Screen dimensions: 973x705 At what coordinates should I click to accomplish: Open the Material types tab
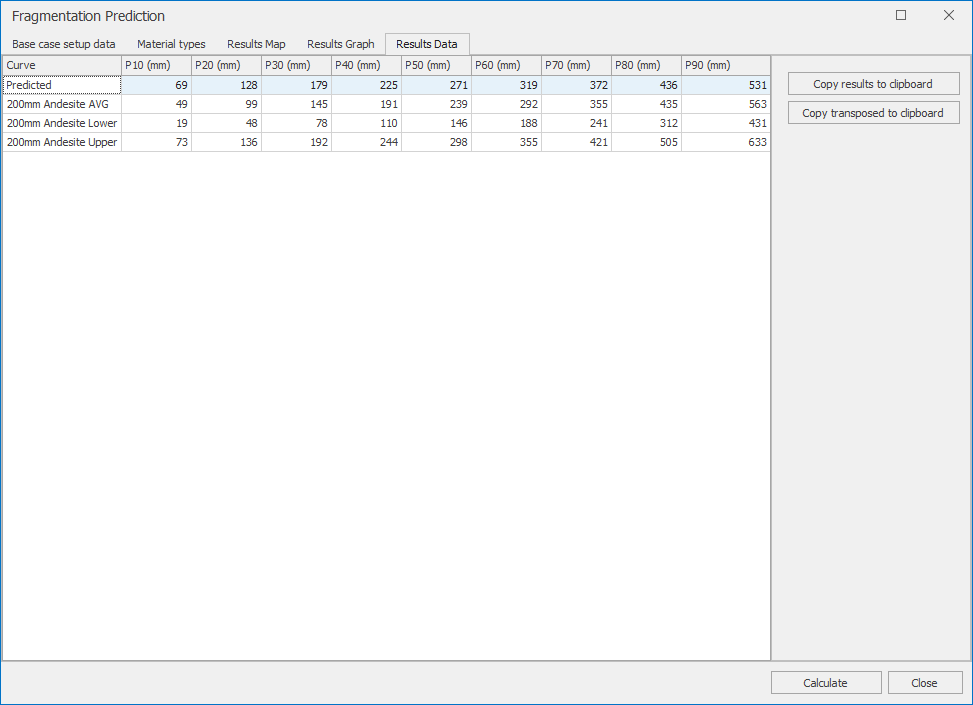[x=171, y=44]
